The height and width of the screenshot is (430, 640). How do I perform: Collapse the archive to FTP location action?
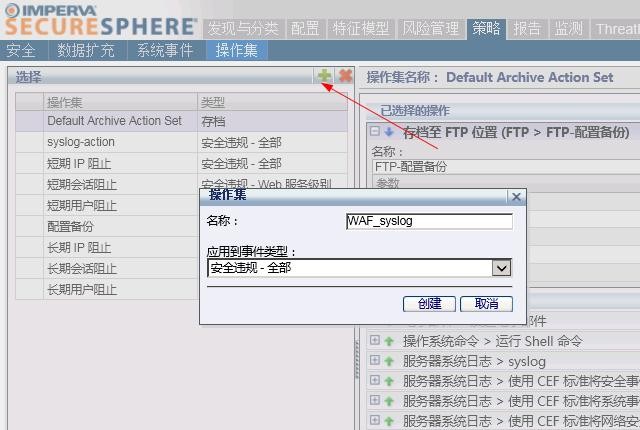tap(375, 131)
